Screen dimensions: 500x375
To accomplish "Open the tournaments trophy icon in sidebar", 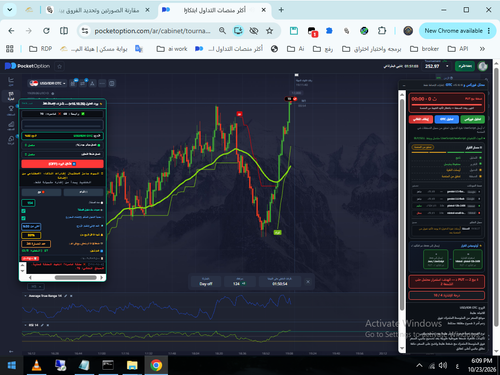I will pos(11,109).
